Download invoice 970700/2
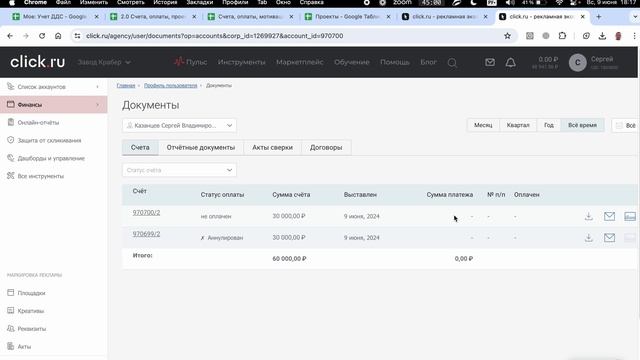The image size is (640, 360). click(x=589, y=216)
